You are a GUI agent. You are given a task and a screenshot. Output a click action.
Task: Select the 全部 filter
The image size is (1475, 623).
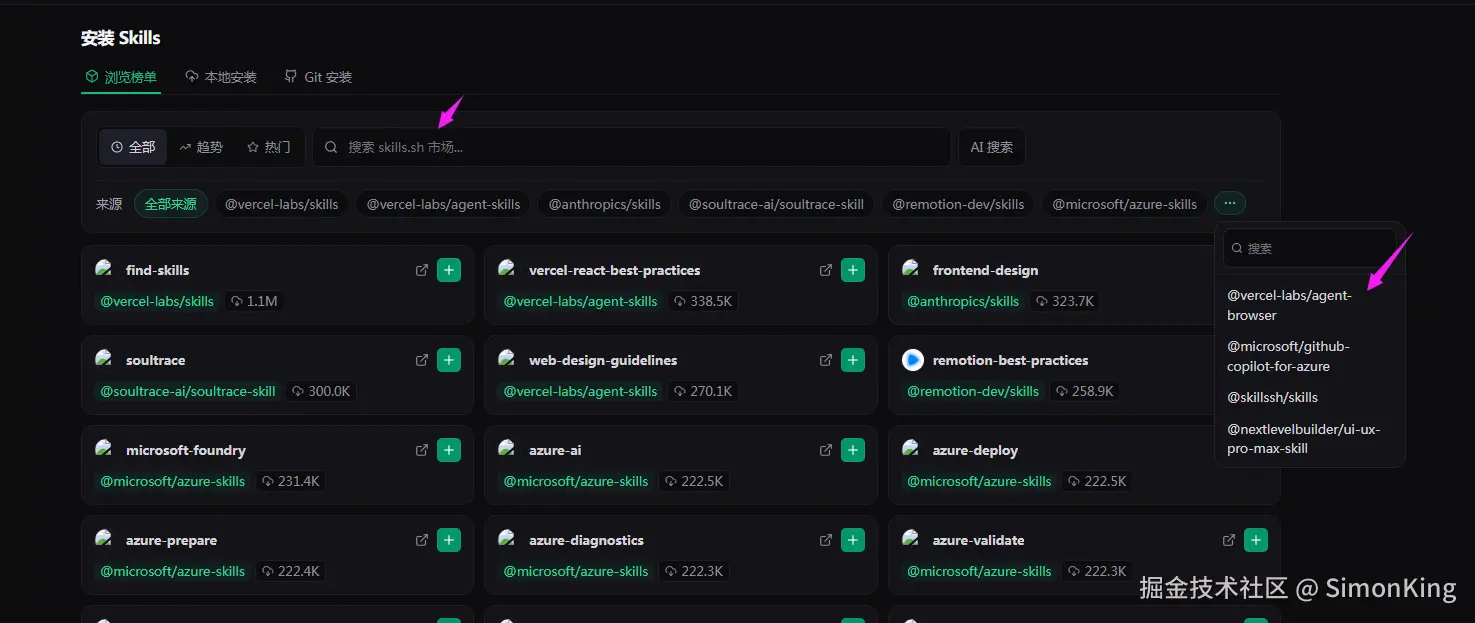pos(133,147)
